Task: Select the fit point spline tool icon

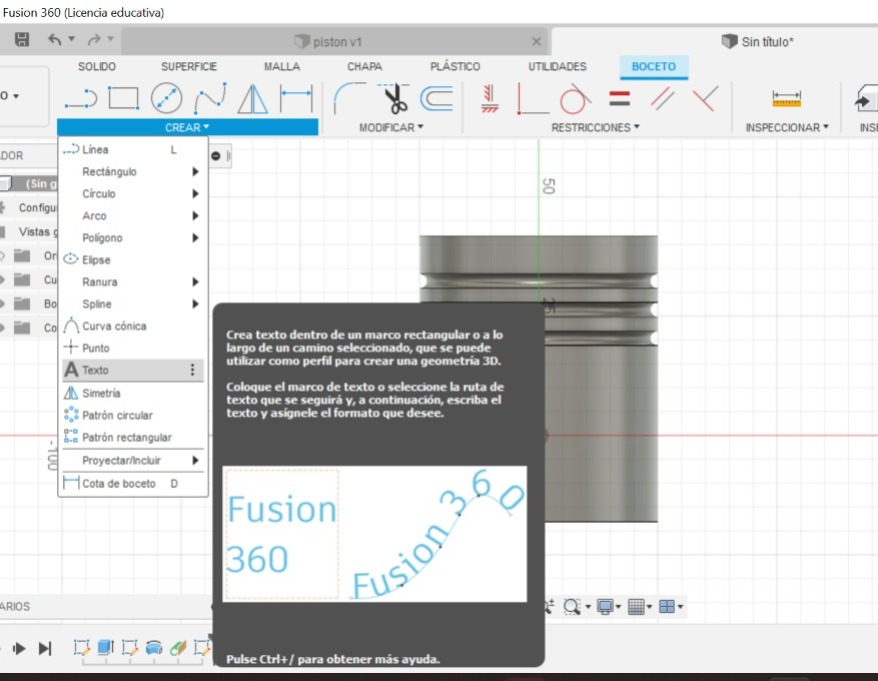Action: pyautogui.click(x=210, y=98)
